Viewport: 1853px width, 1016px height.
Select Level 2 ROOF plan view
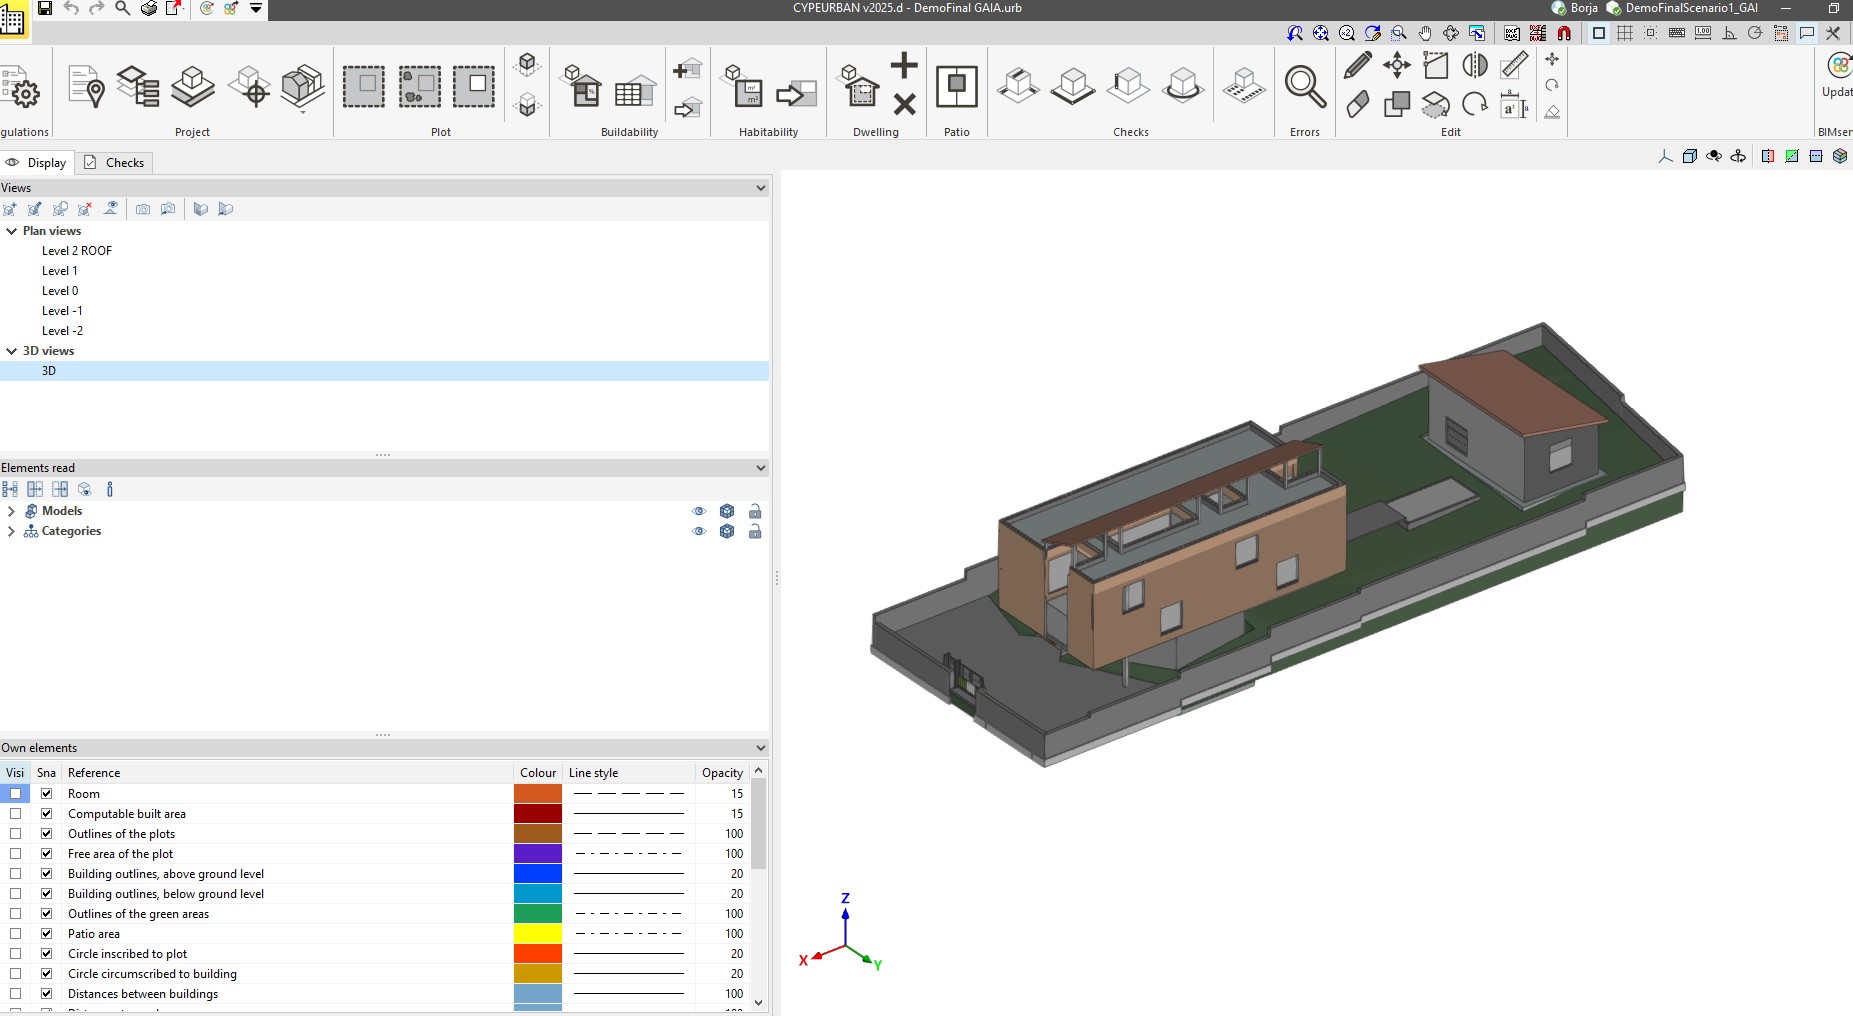click(76, 251)
